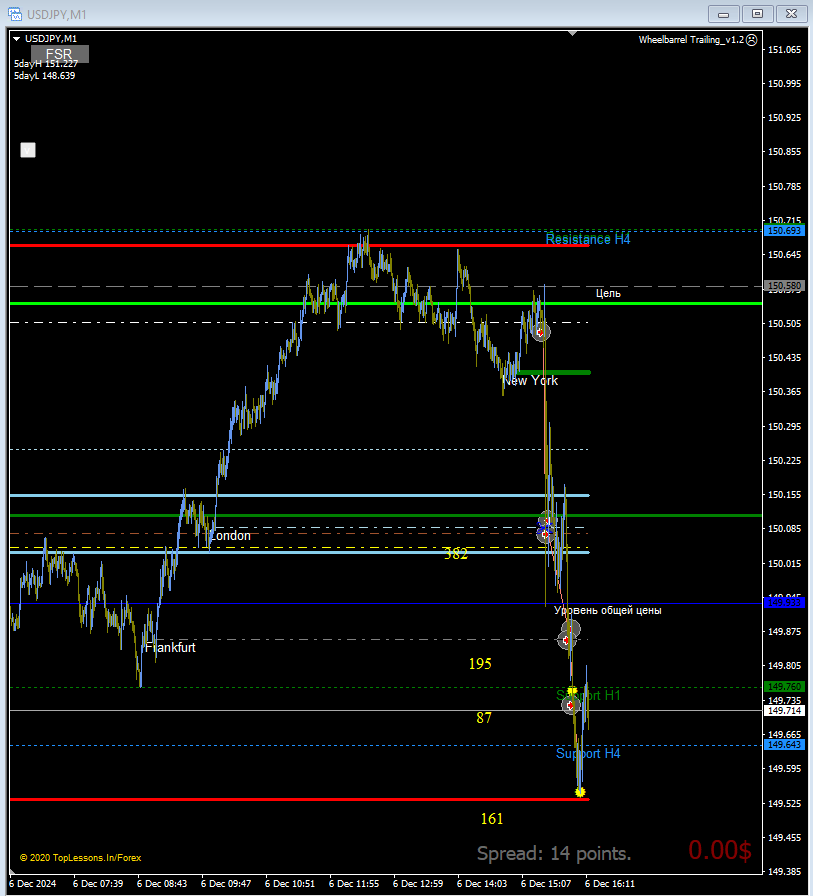Image resolution: width=813 pixels, height=896 pixels.
Task: Click the yellow 195 level number
Action: point(480,663)
